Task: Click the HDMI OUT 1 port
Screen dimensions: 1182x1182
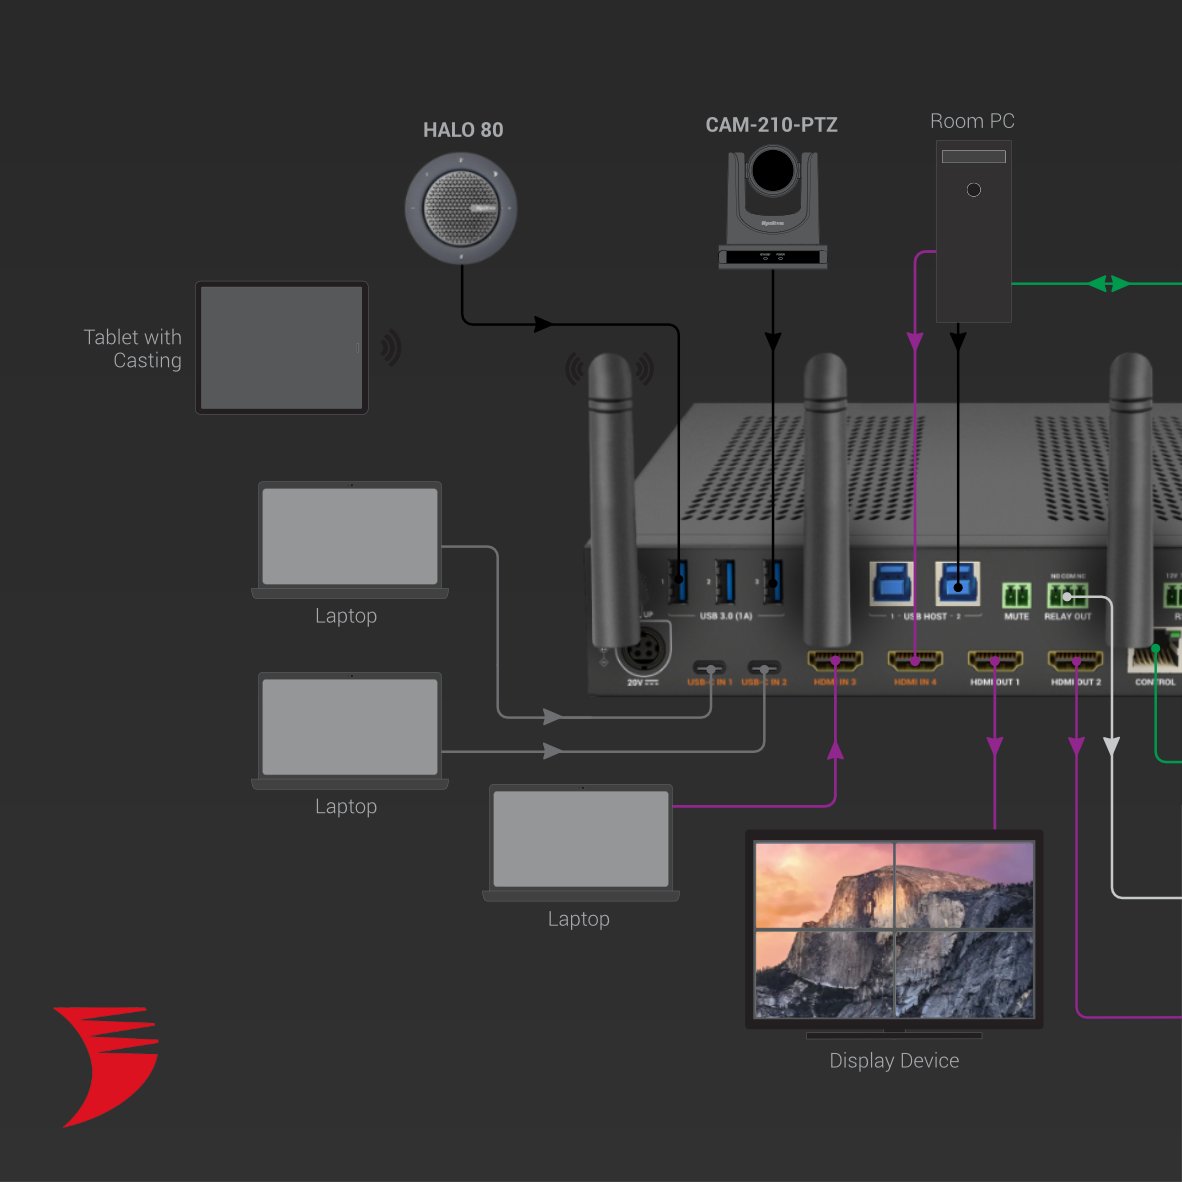Action: 995,661
